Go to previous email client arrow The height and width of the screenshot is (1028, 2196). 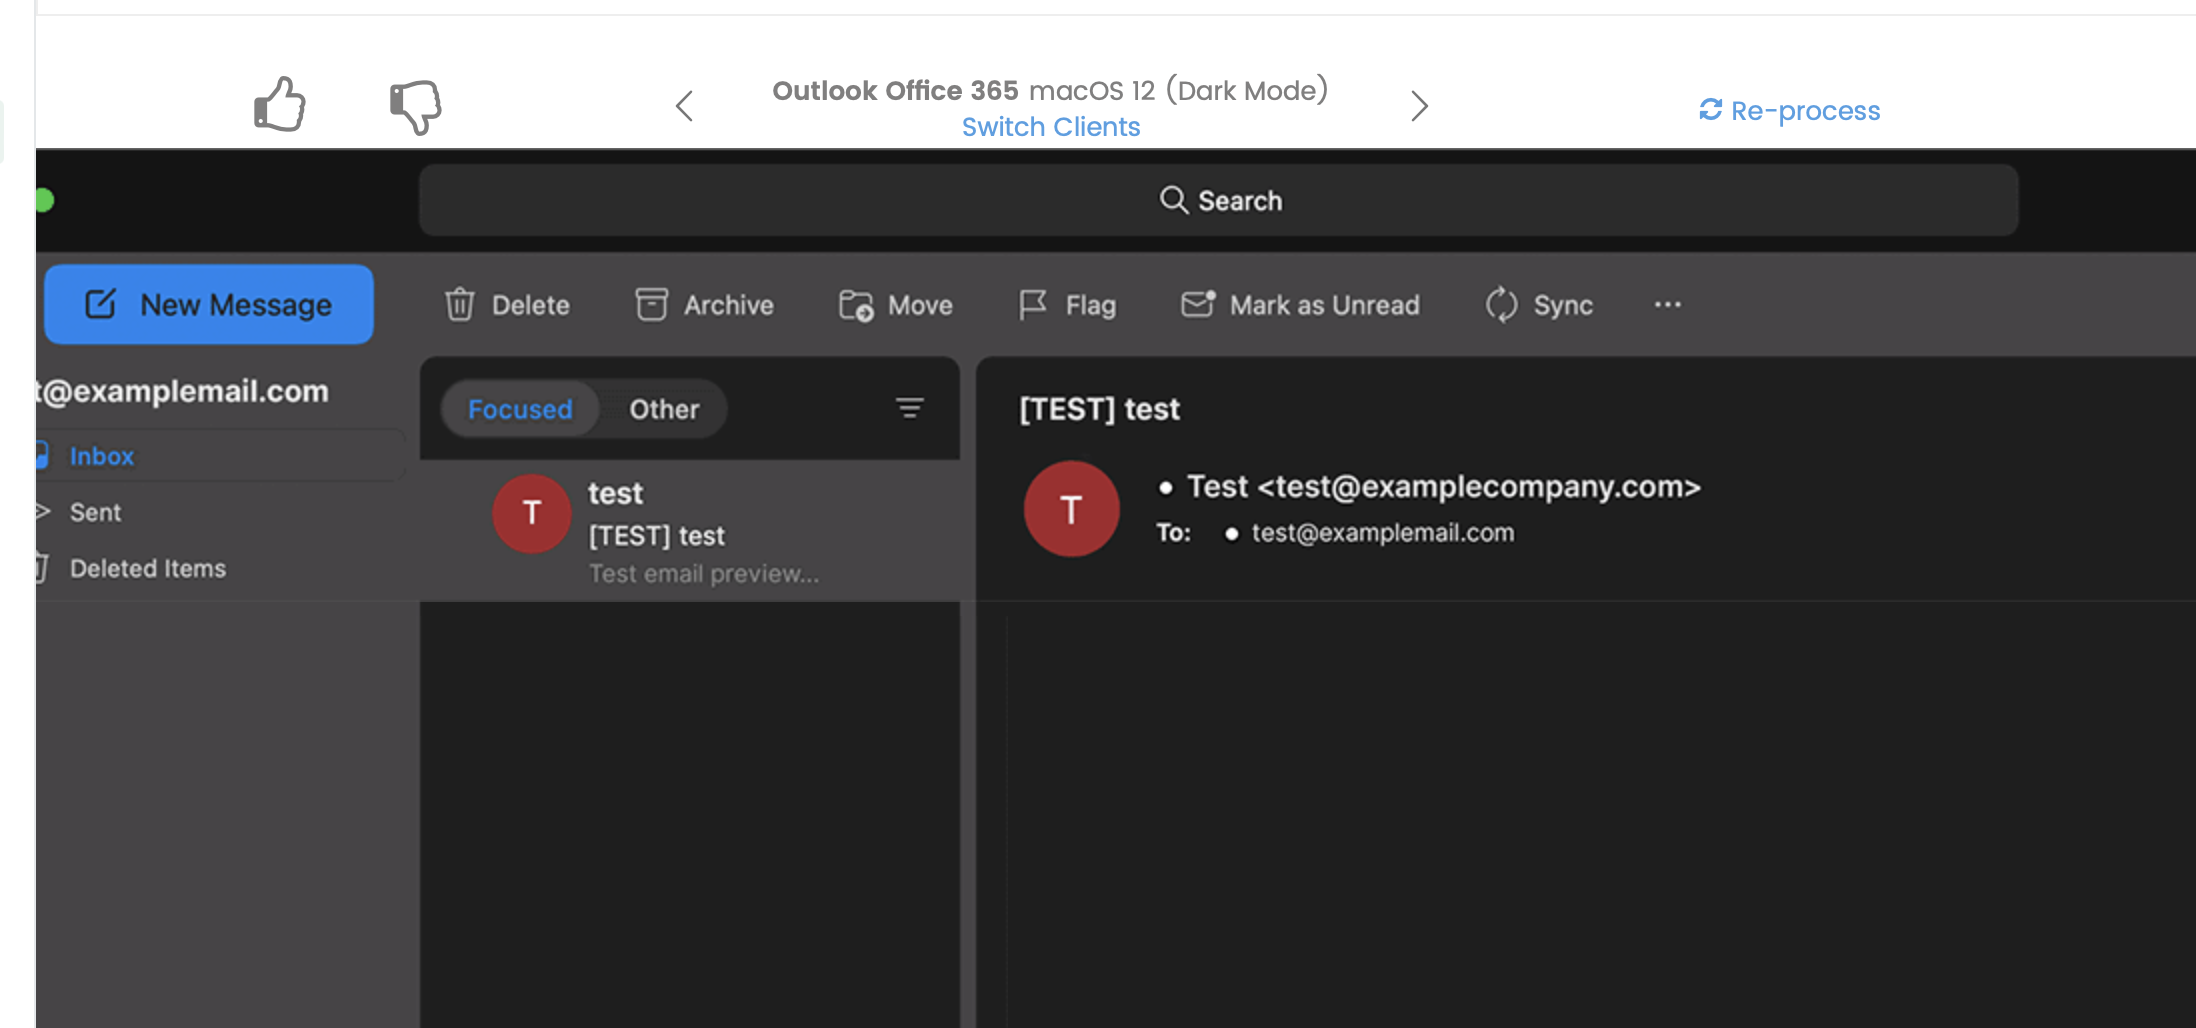pyautogui.click(x=684, y=106)
